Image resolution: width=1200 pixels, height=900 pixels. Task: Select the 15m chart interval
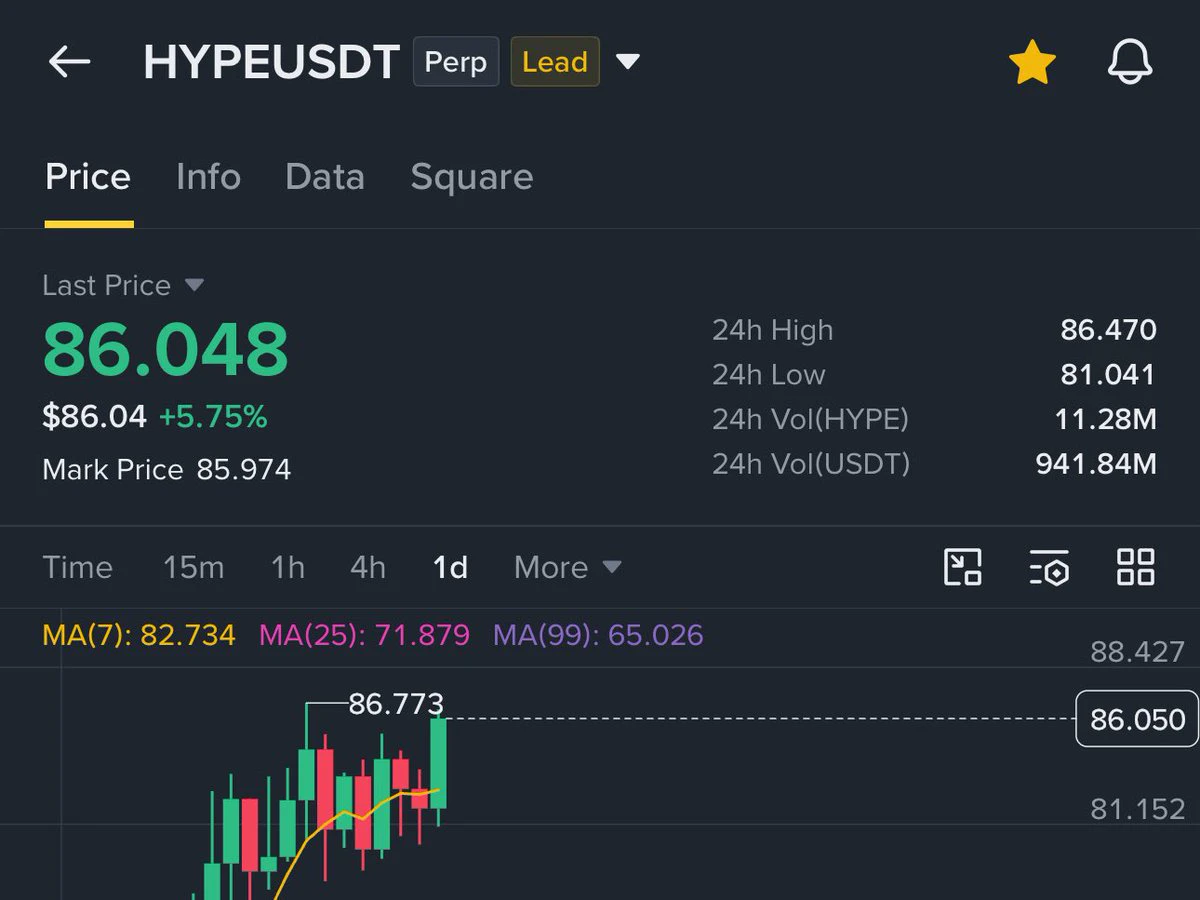click(193, 567)
